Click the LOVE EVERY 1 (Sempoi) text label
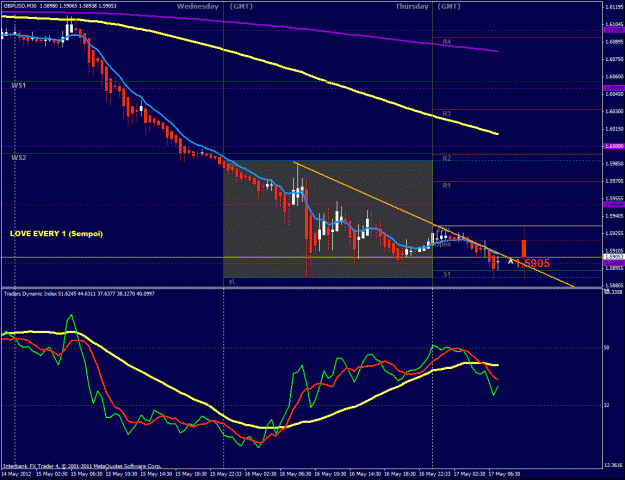The image size is (625, 480). click(x=56, y=234)
